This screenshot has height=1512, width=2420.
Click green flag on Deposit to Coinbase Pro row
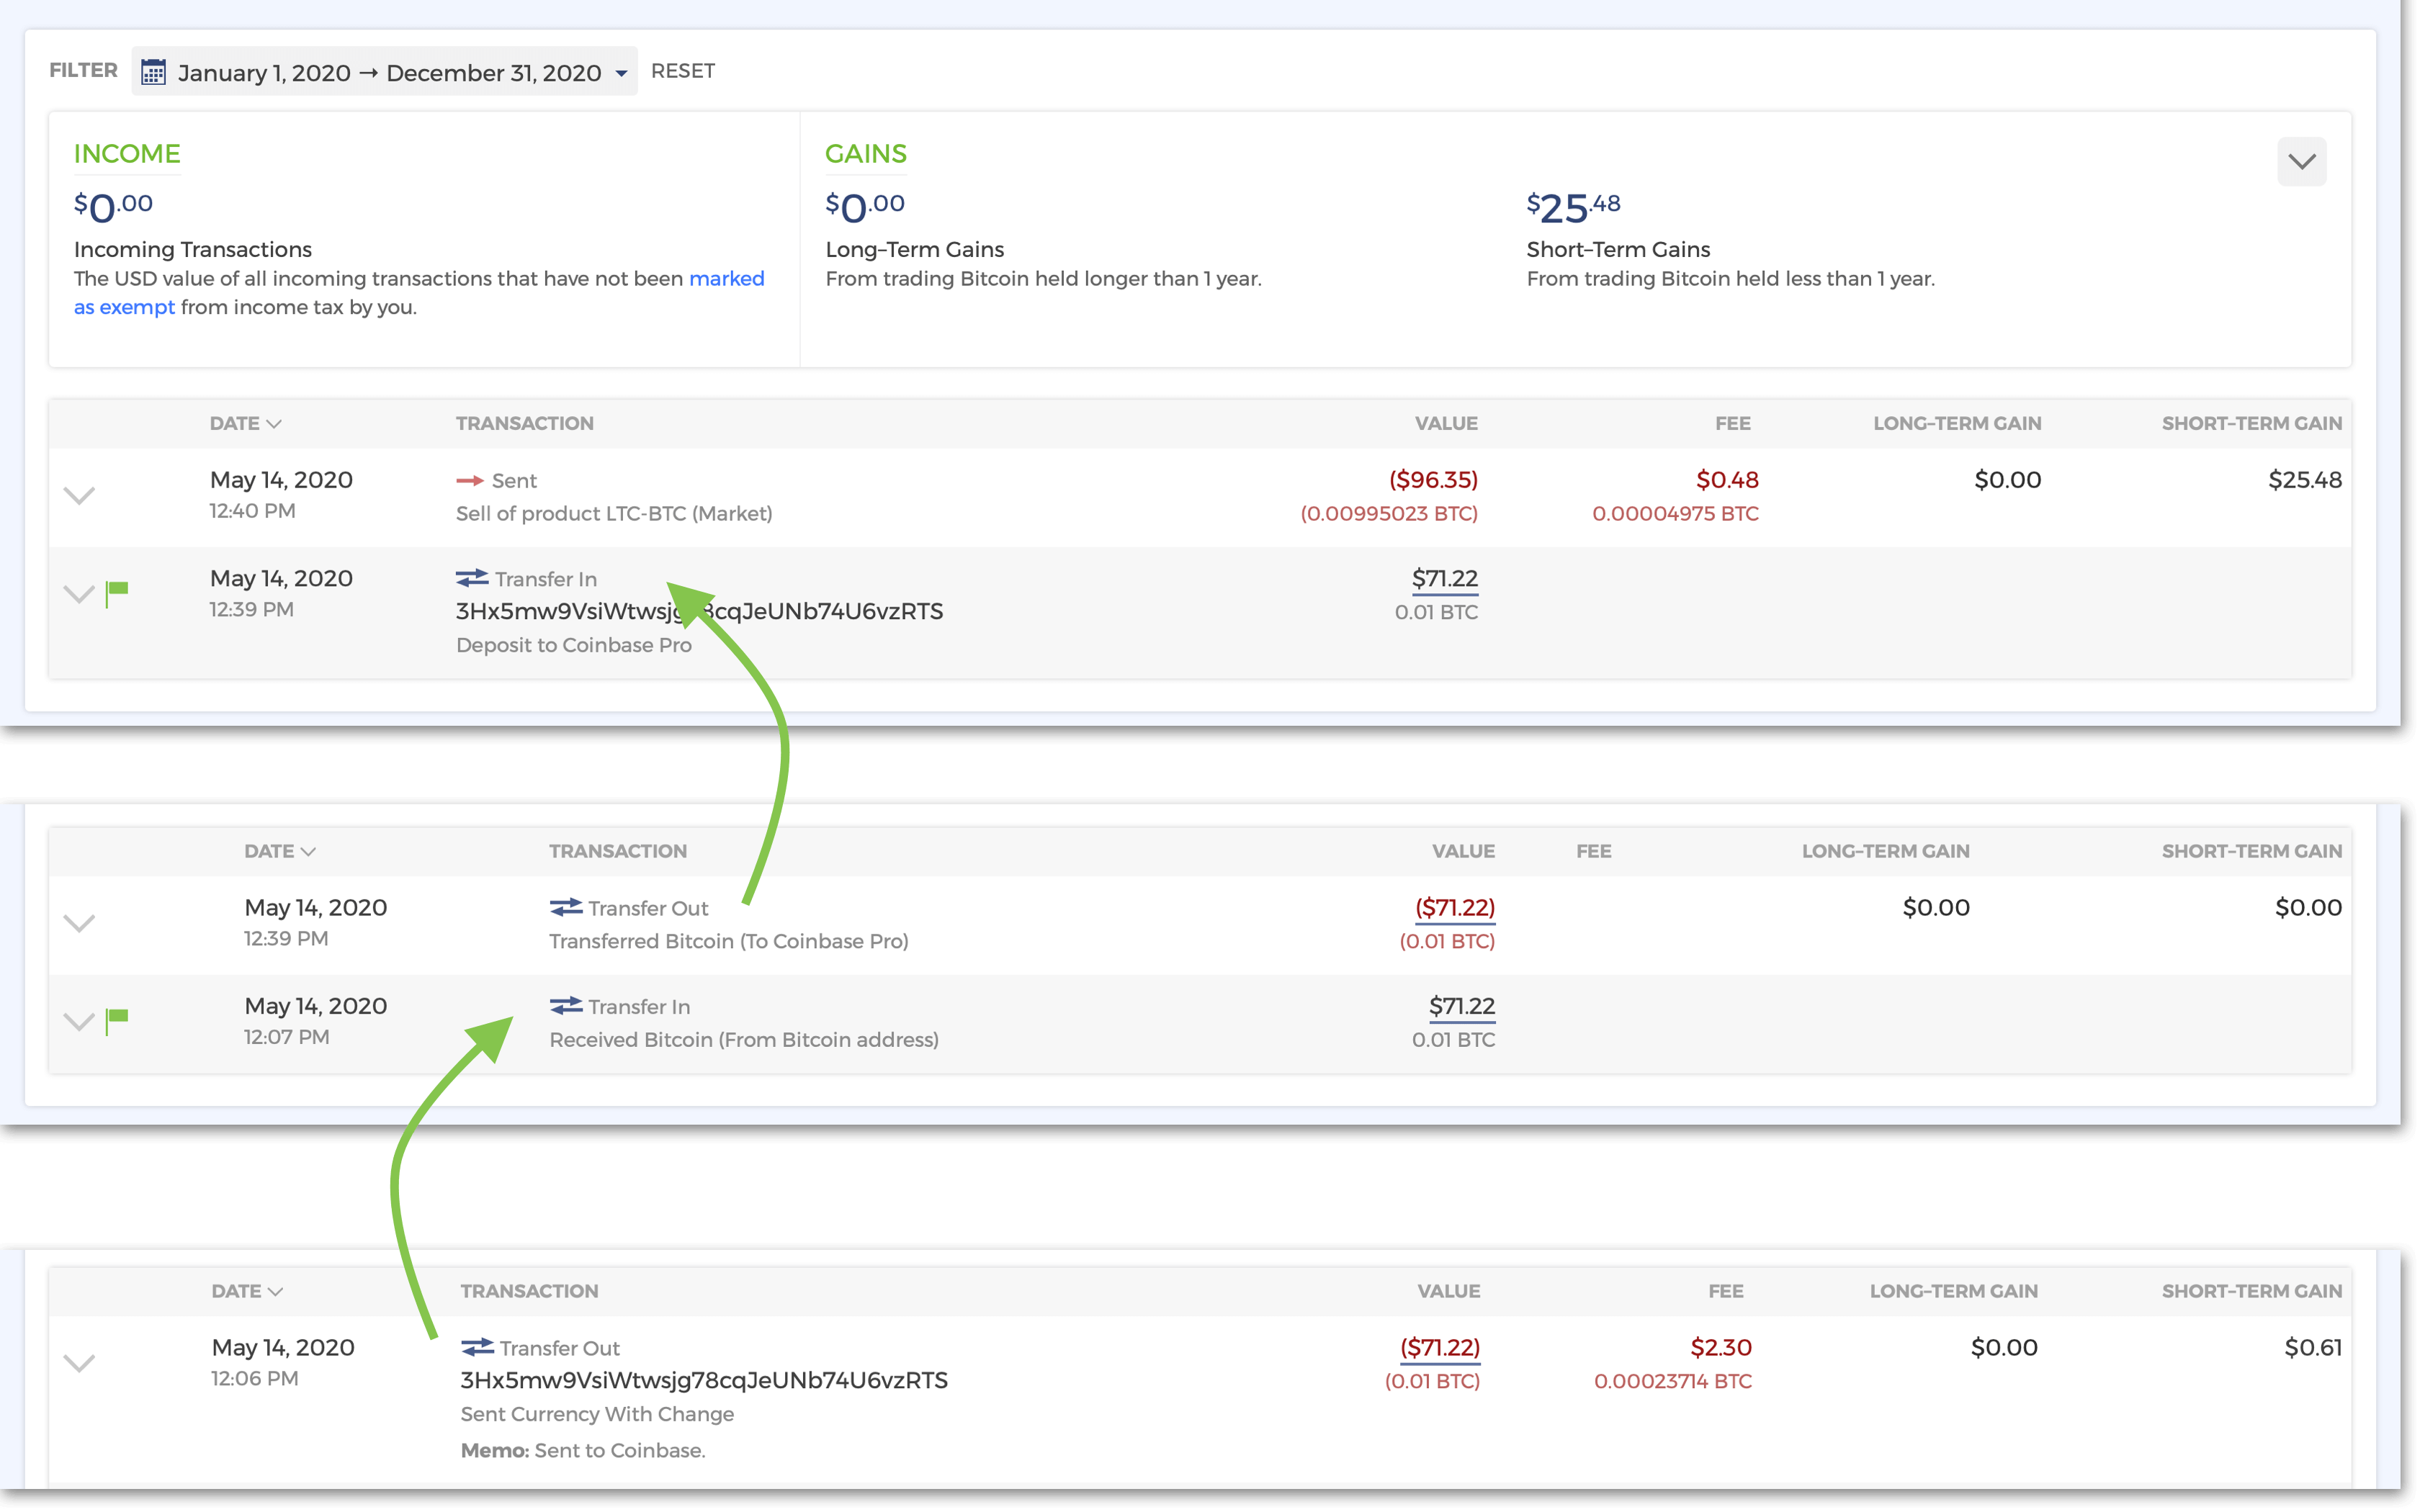pyautogui.click(x=117, y=591)
